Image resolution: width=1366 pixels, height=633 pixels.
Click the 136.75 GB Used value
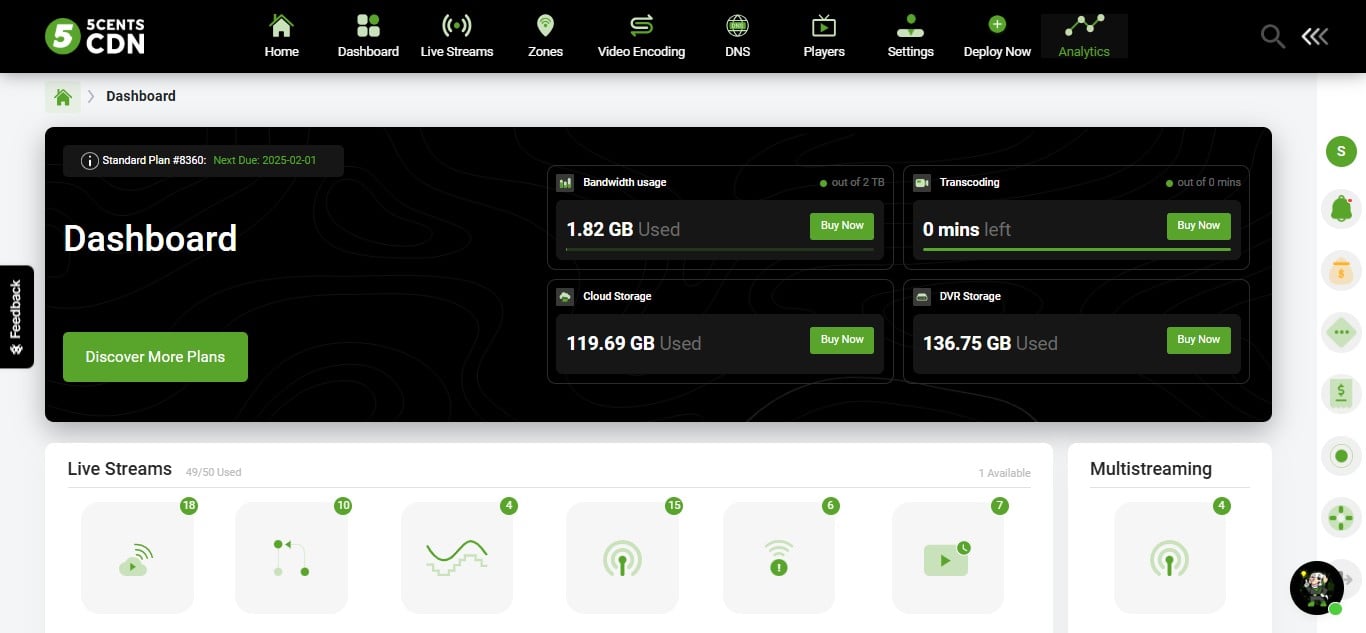pos(990,343)
